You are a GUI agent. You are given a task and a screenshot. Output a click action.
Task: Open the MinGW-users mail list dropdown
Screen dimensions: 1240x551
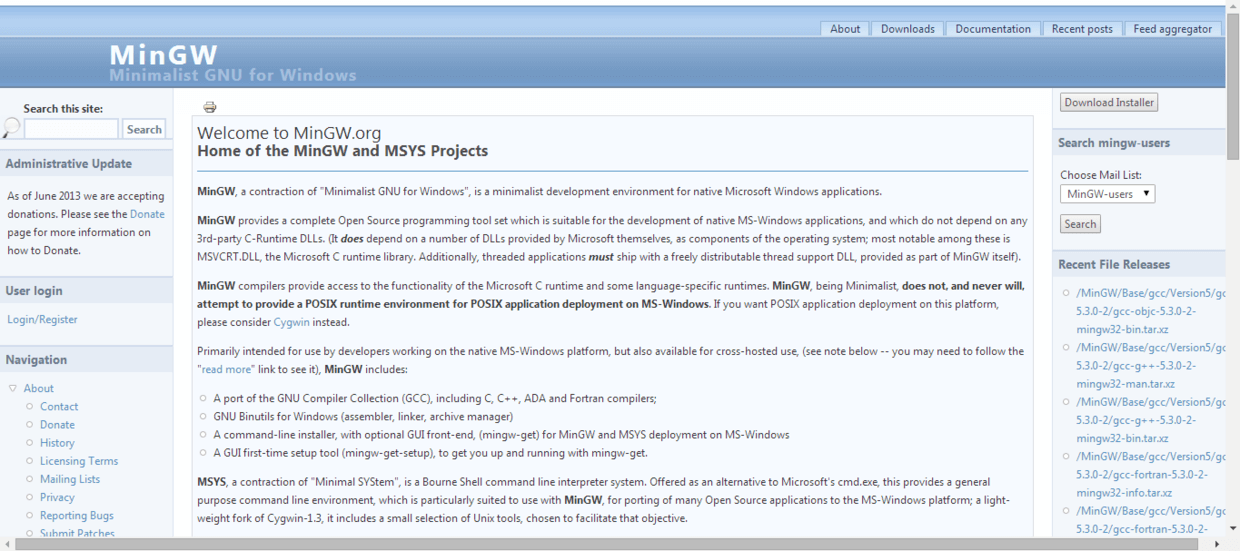click(x=1107, y=194)
